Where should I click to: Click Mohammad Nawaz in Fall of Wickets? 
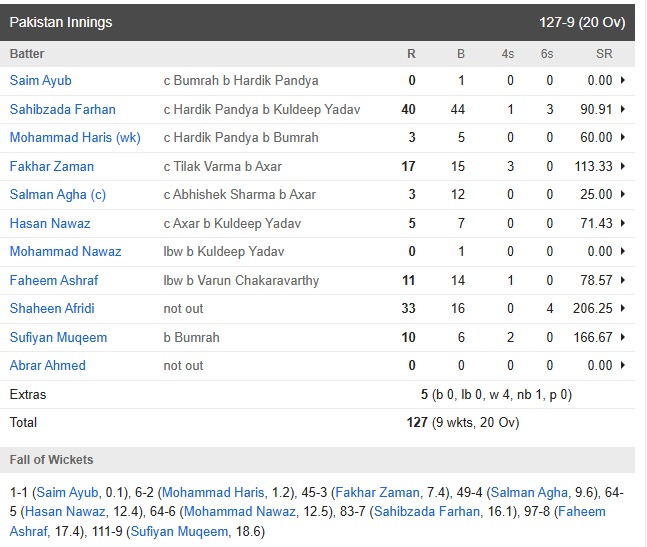[240, 512]
